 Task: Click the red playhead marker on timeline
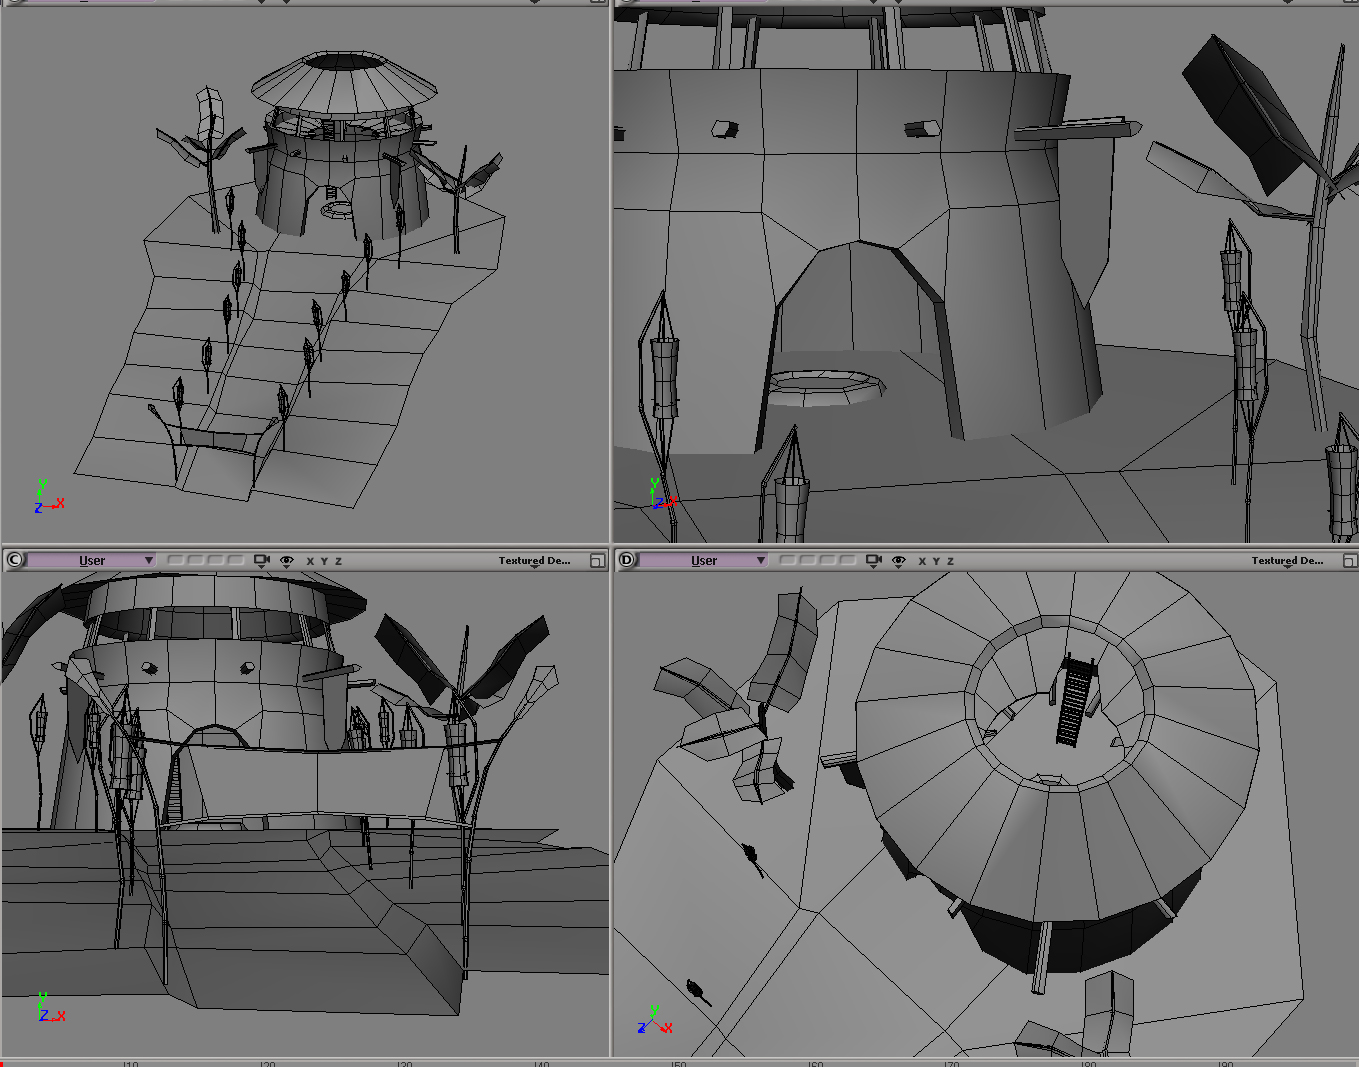coord(3,1064)
